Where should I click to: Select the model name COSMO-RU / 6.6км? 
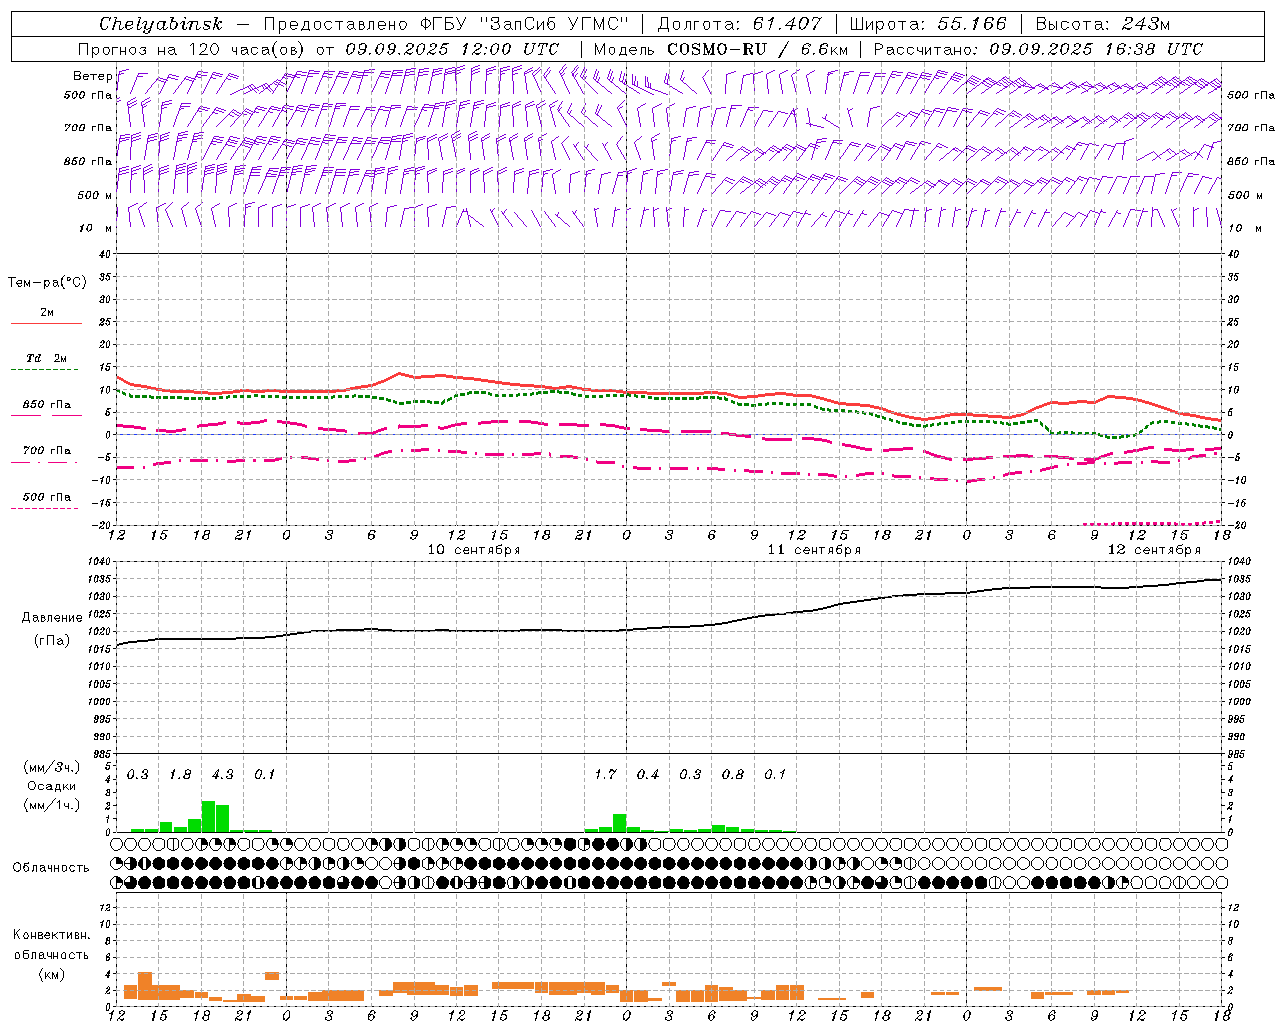(758, 49)
